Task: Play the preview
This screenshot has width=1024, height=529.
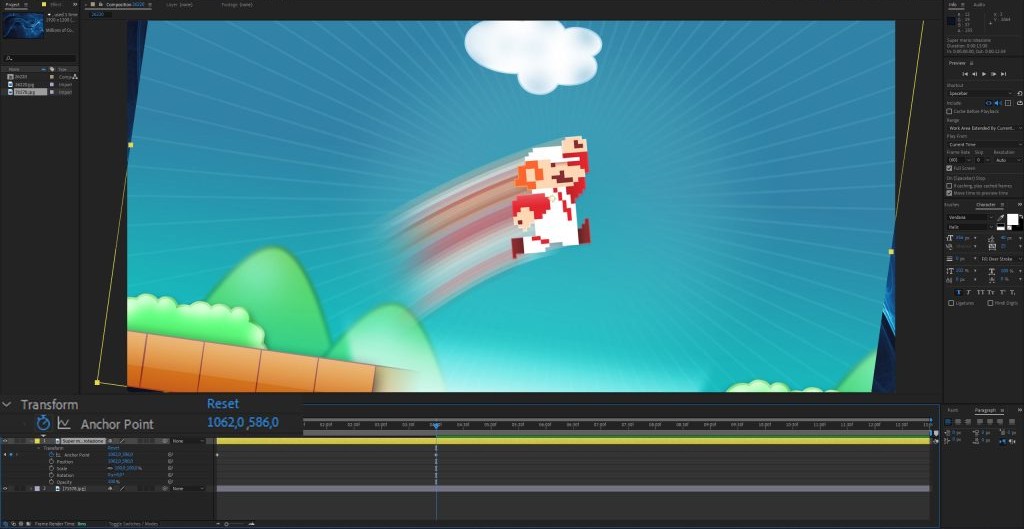Action: 984,74
